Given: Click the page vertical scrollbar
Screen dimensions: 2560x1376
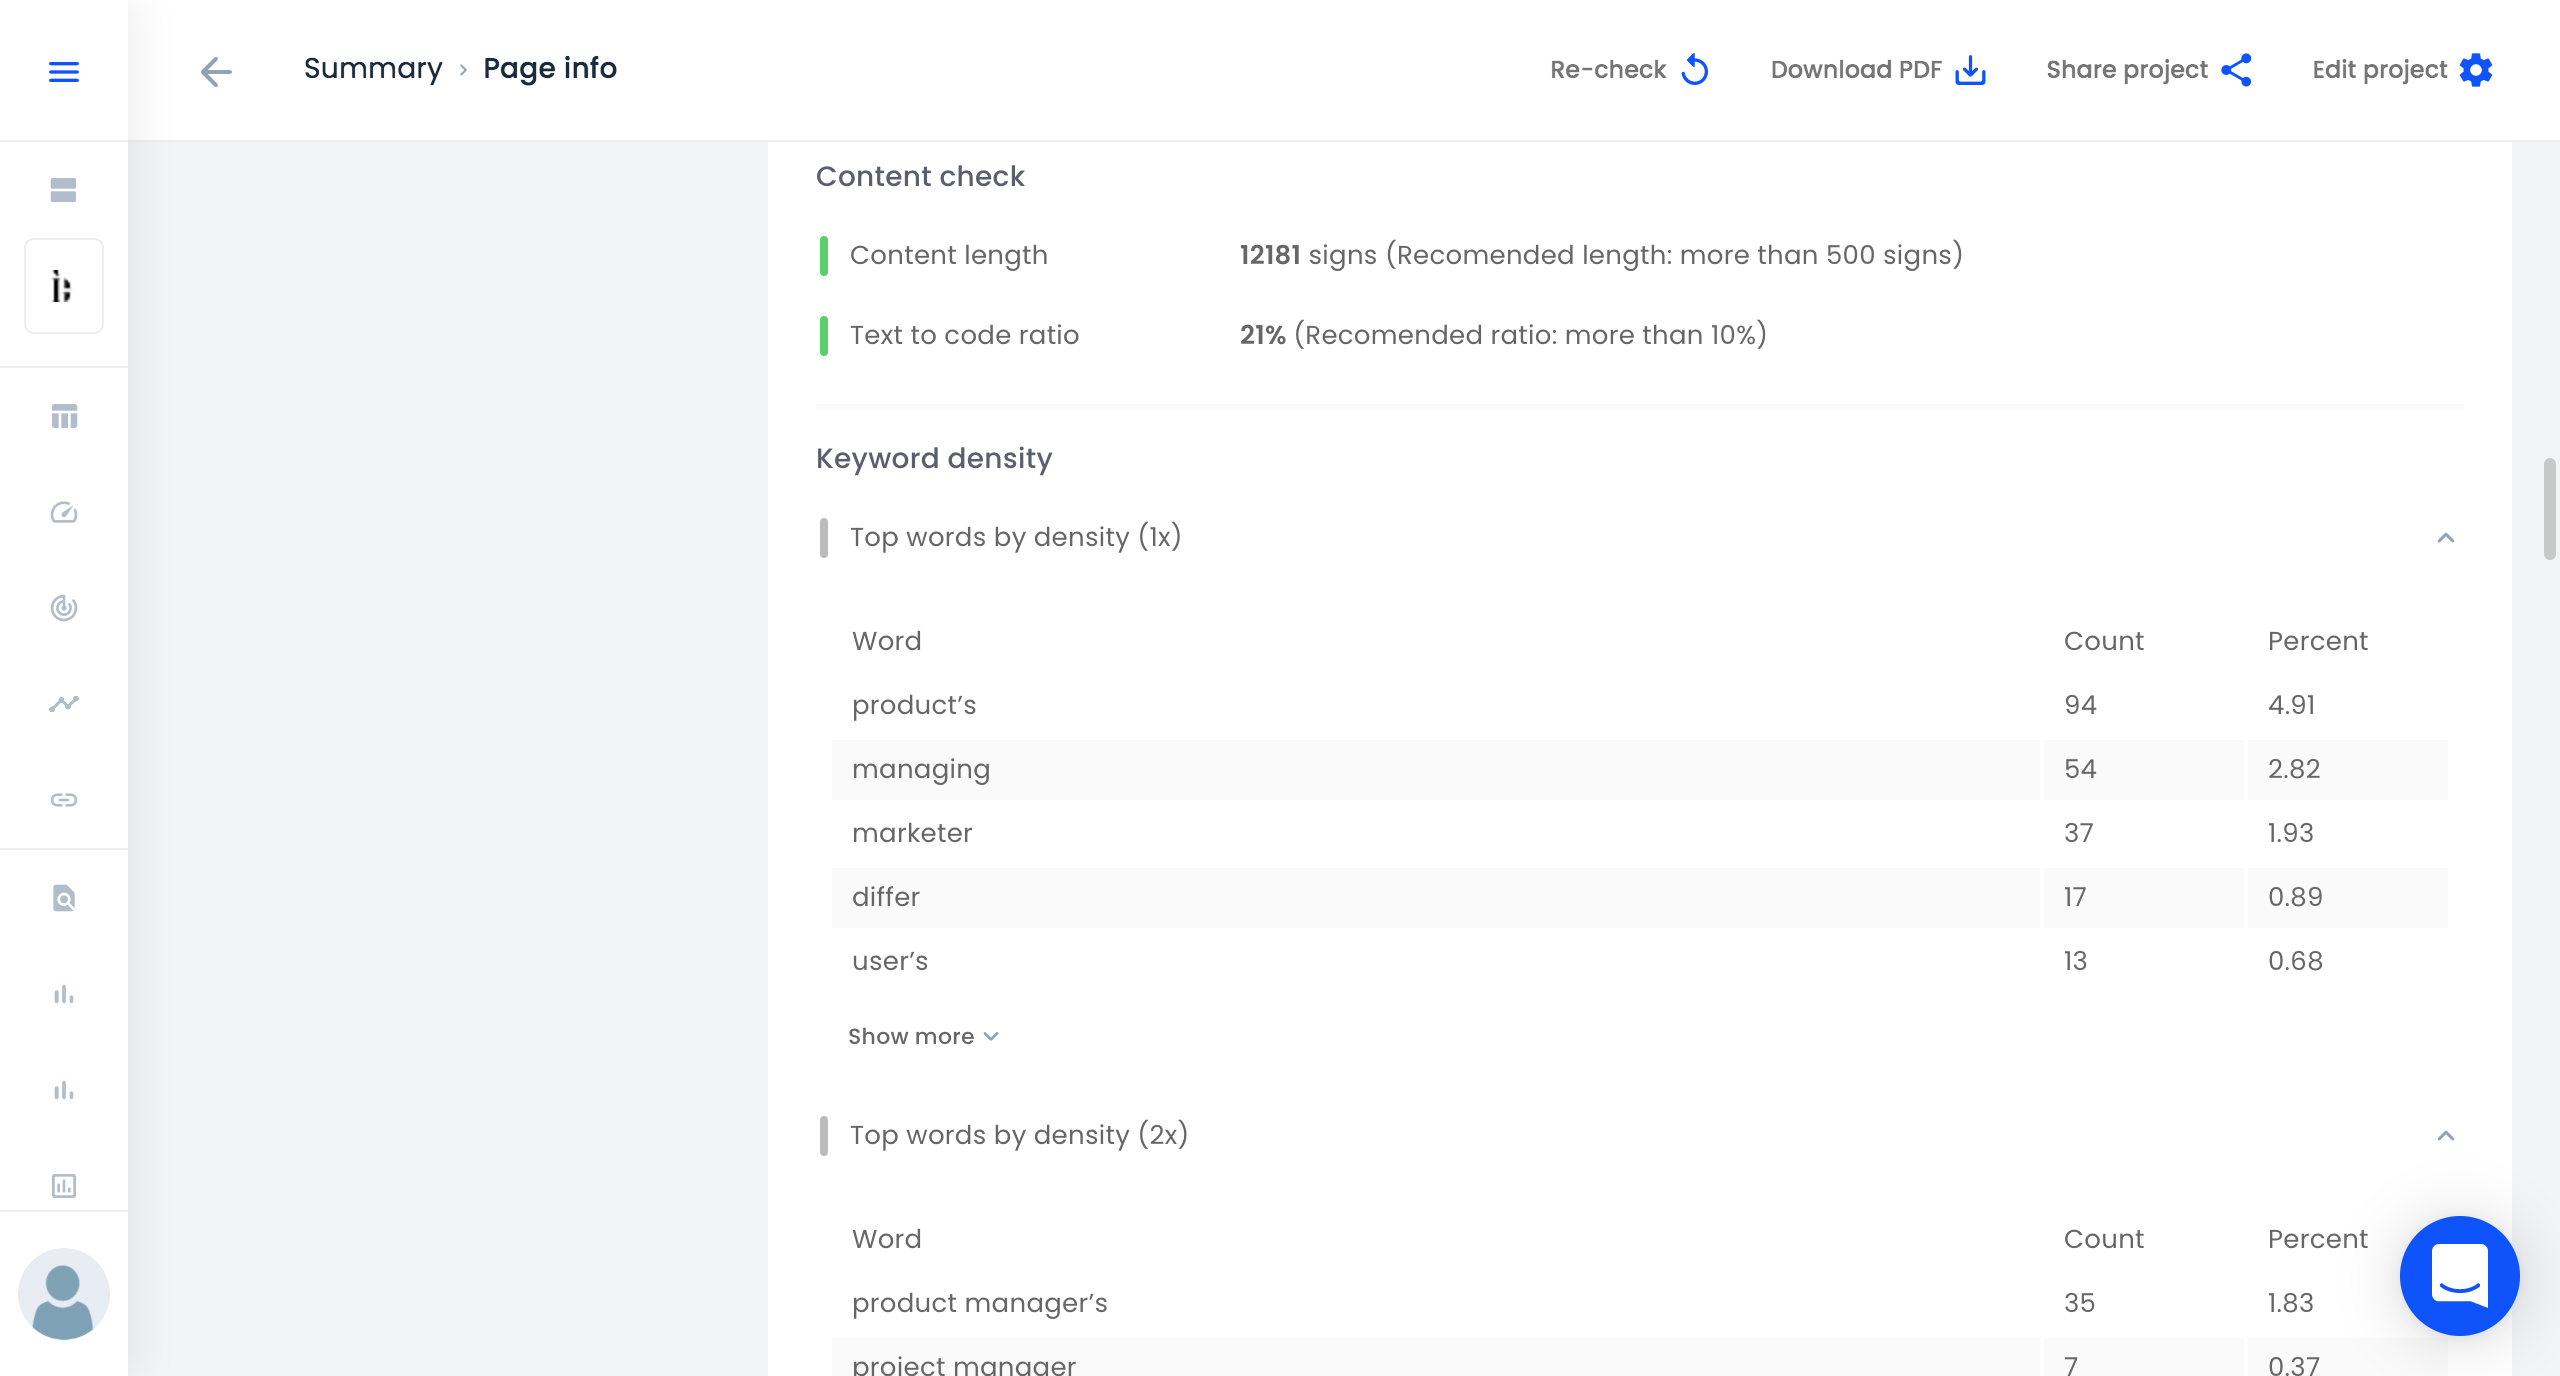Looking at the screenshot, I should 2549,509.
